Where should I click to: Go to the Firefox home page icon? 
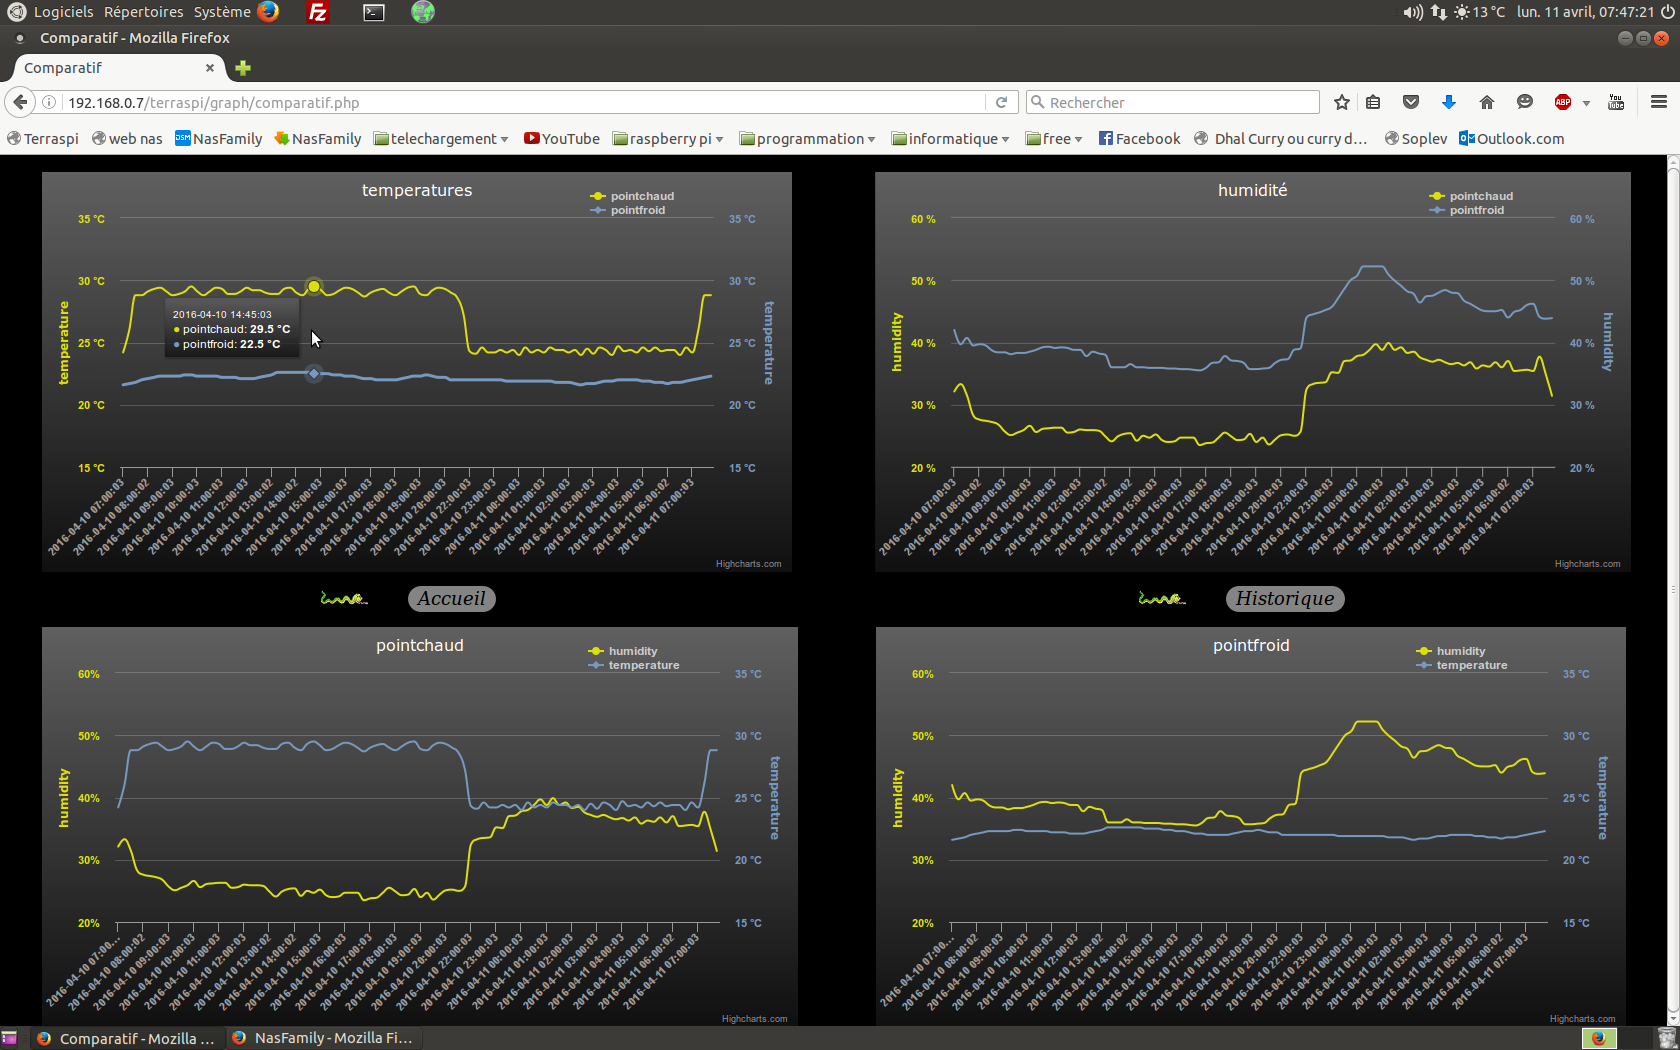pos(1486,102)
